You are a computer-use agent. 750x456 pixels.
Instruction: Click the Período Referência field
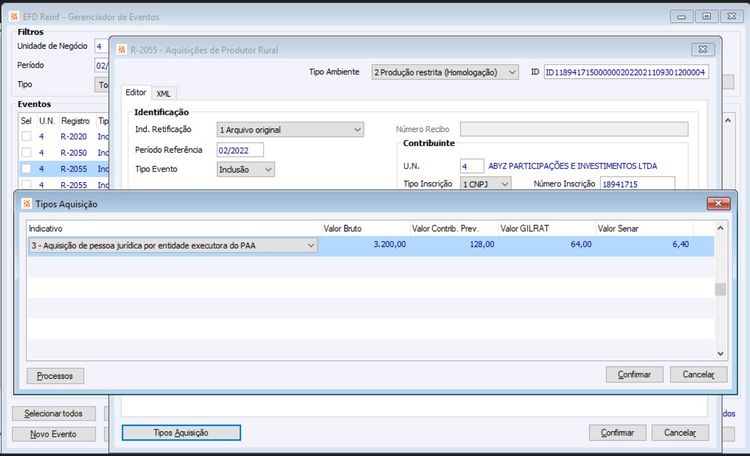click(240, 150)
